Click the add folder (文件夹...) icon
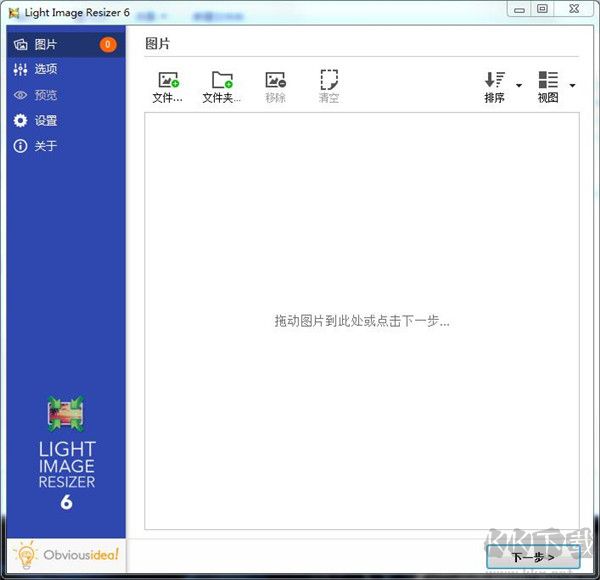 coord(222,80)
